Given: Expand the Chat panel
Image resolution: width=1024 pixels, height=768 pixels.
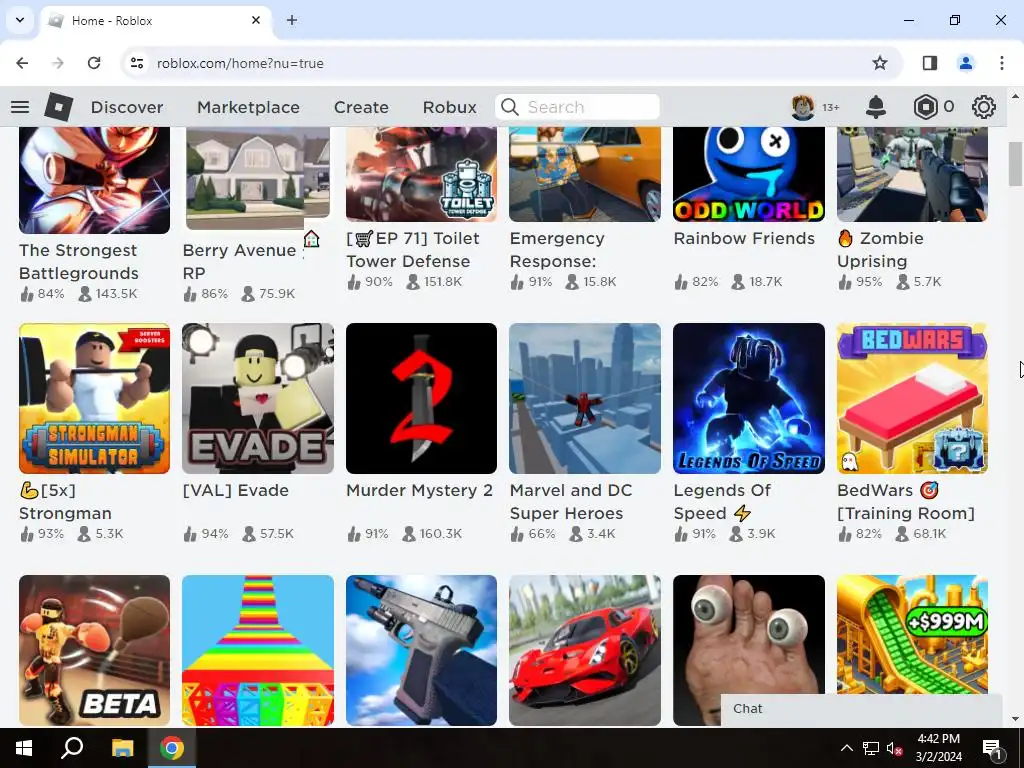Looking at the screenshot, I should click(x=861, y=710).
